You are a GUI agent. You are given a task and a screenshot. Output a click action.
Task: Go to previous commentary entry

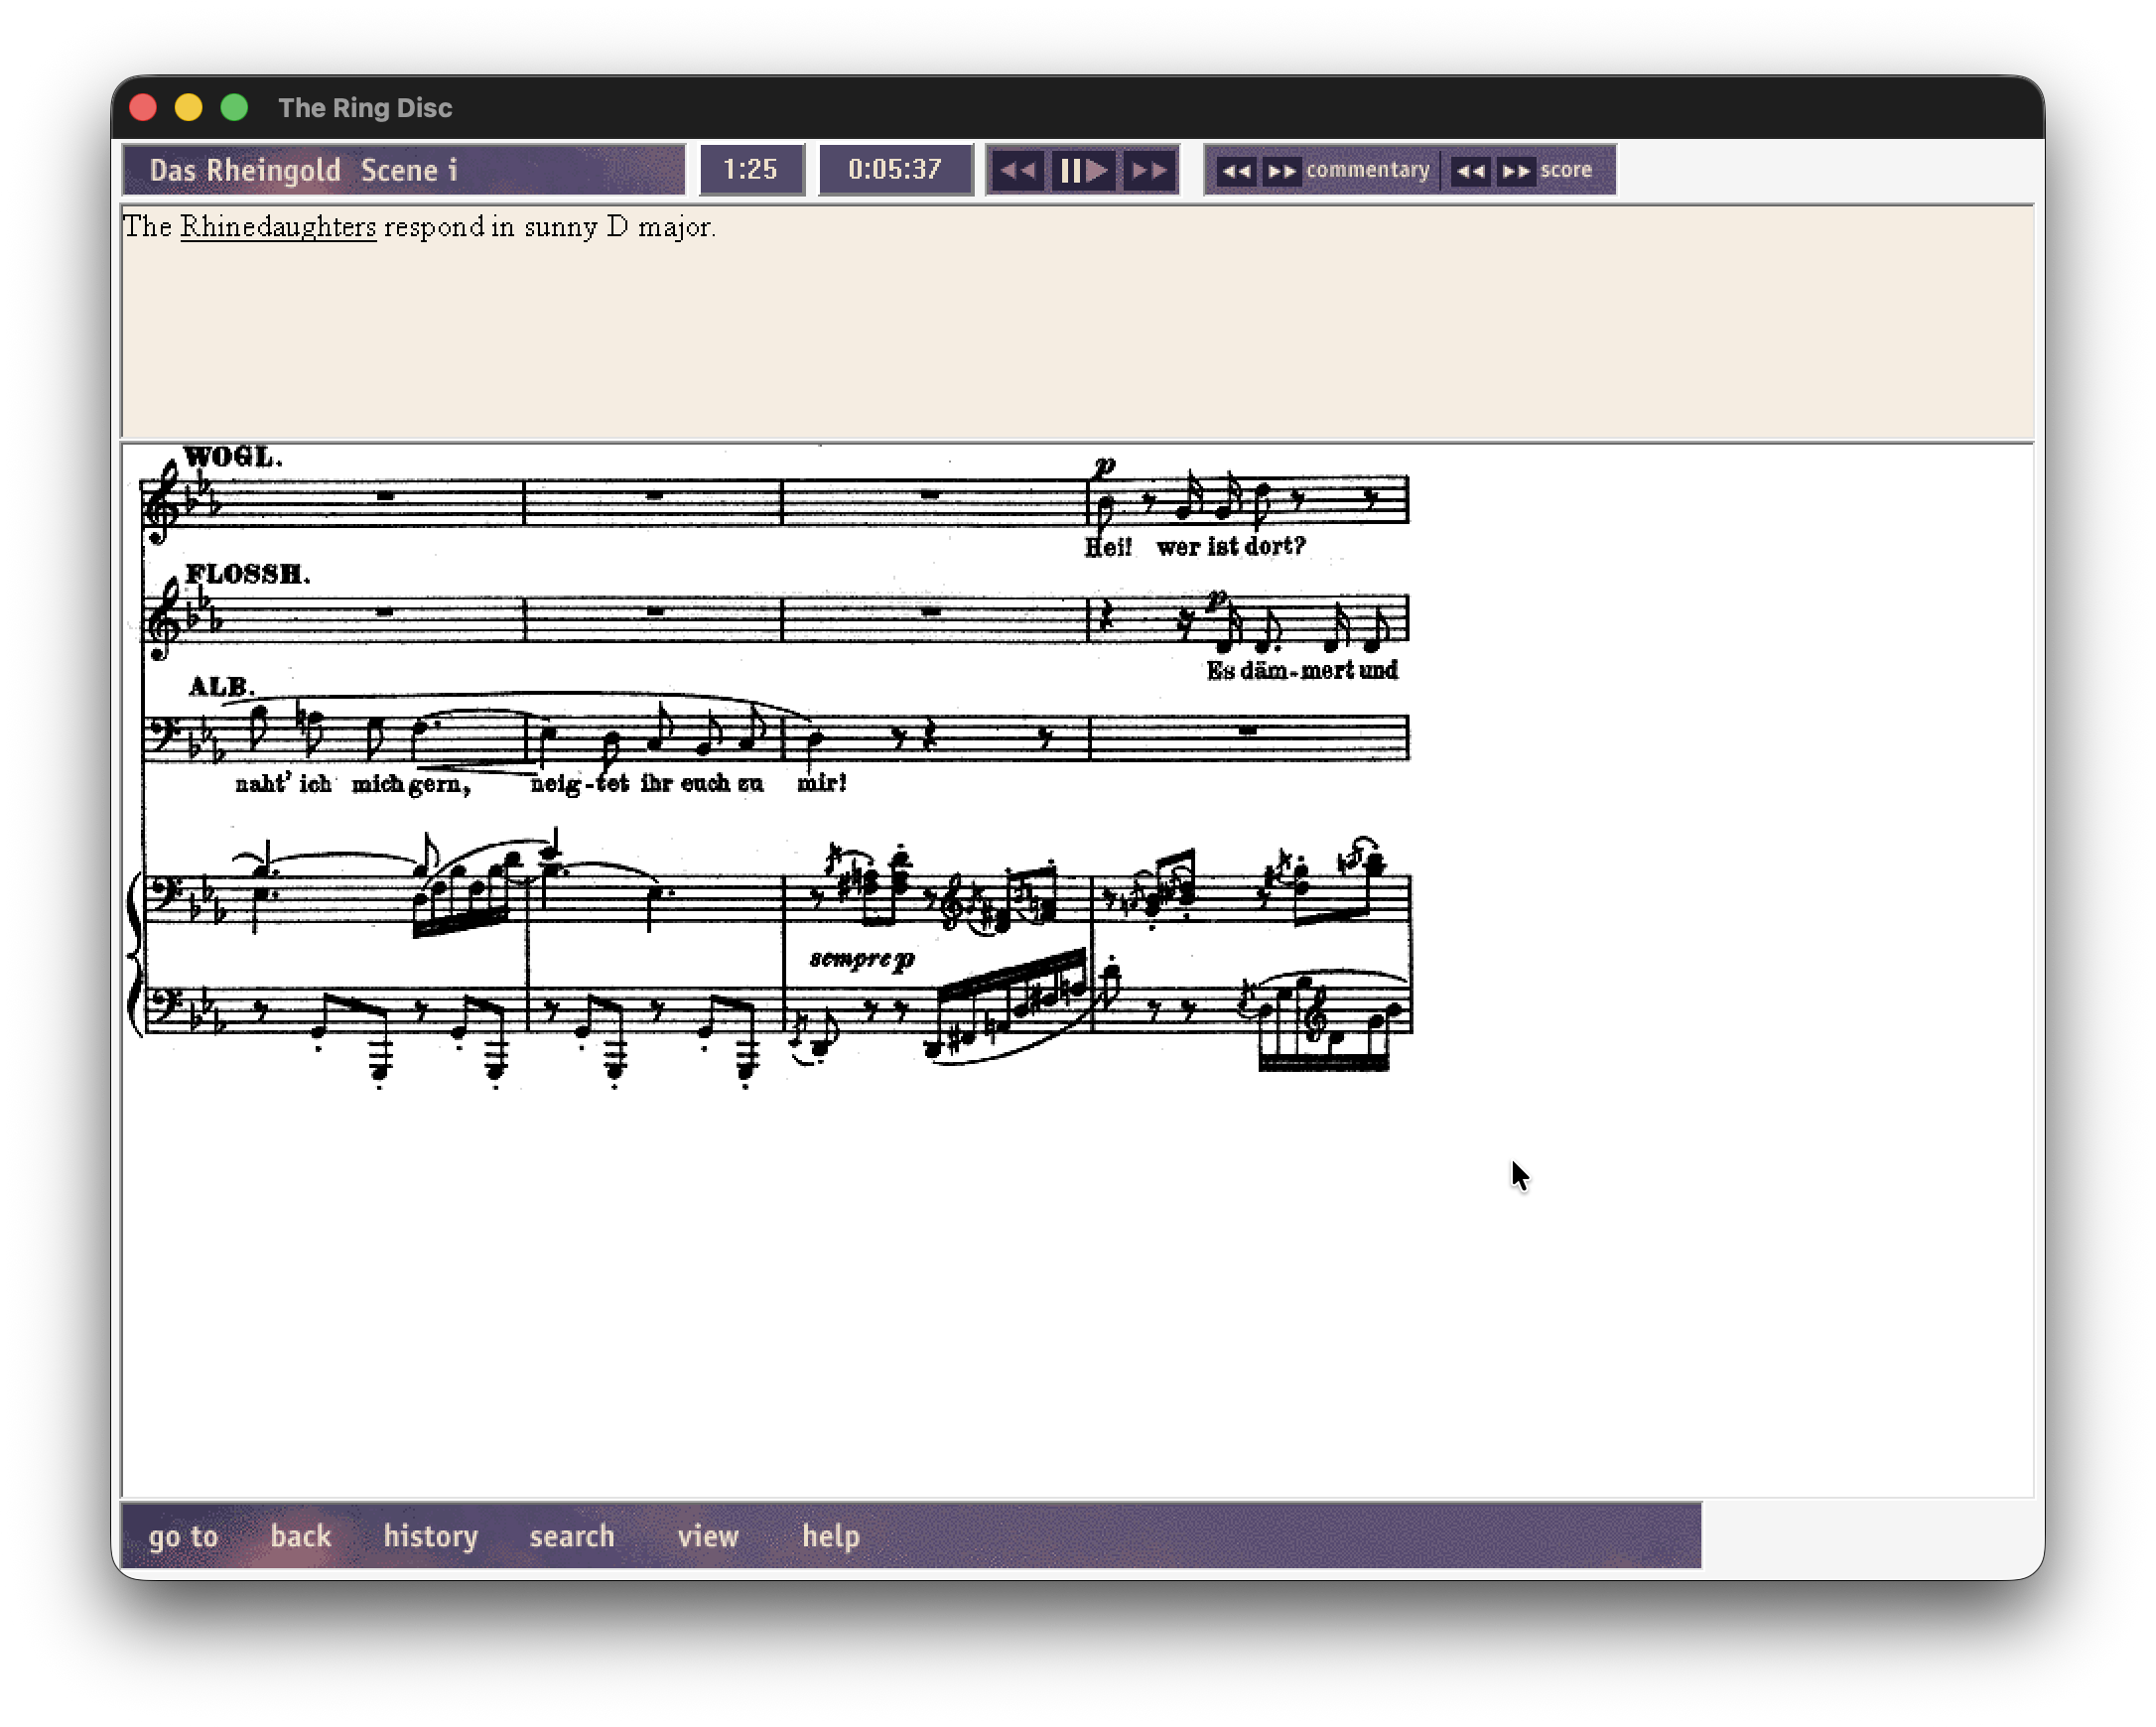(1236, 171)
